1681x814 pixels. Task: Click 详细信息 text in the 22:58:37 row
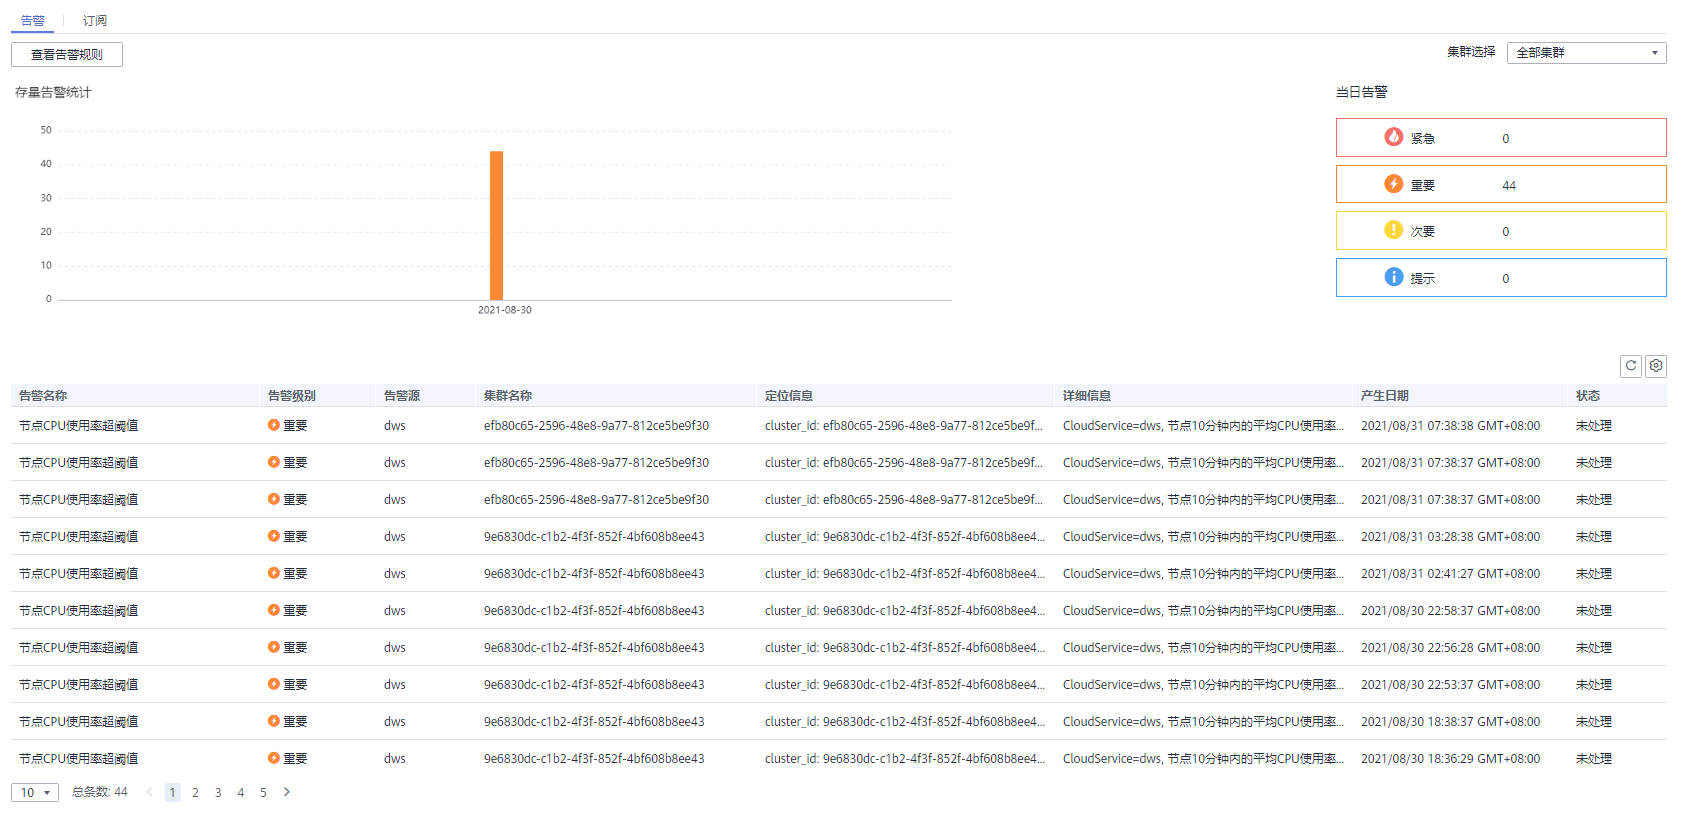tap(1203, 611)
